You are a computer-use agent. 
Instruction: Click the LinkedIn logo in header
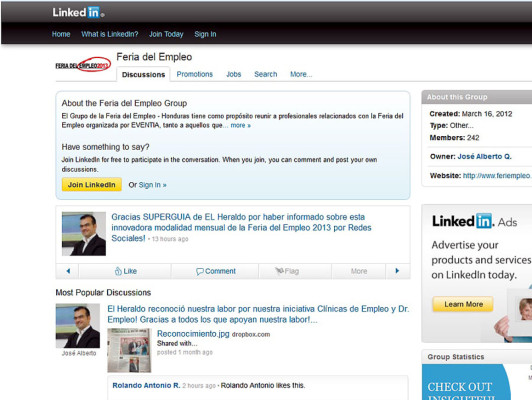point(78,13)
